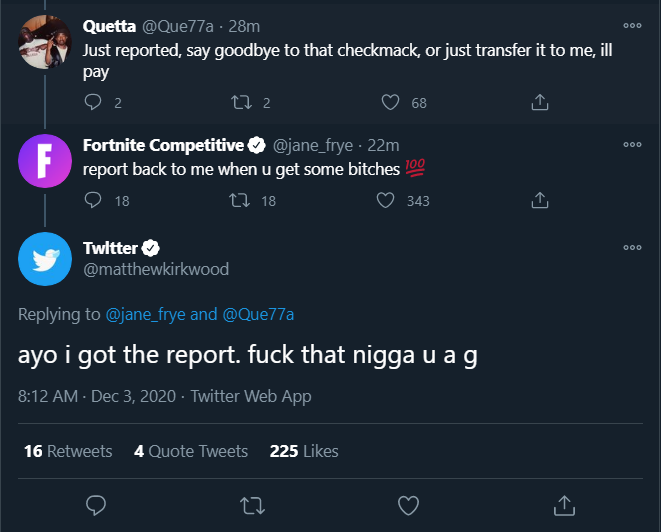The image size is (661, 532).
Task: Open more options for Quetta's tweet
Action: 631,25
